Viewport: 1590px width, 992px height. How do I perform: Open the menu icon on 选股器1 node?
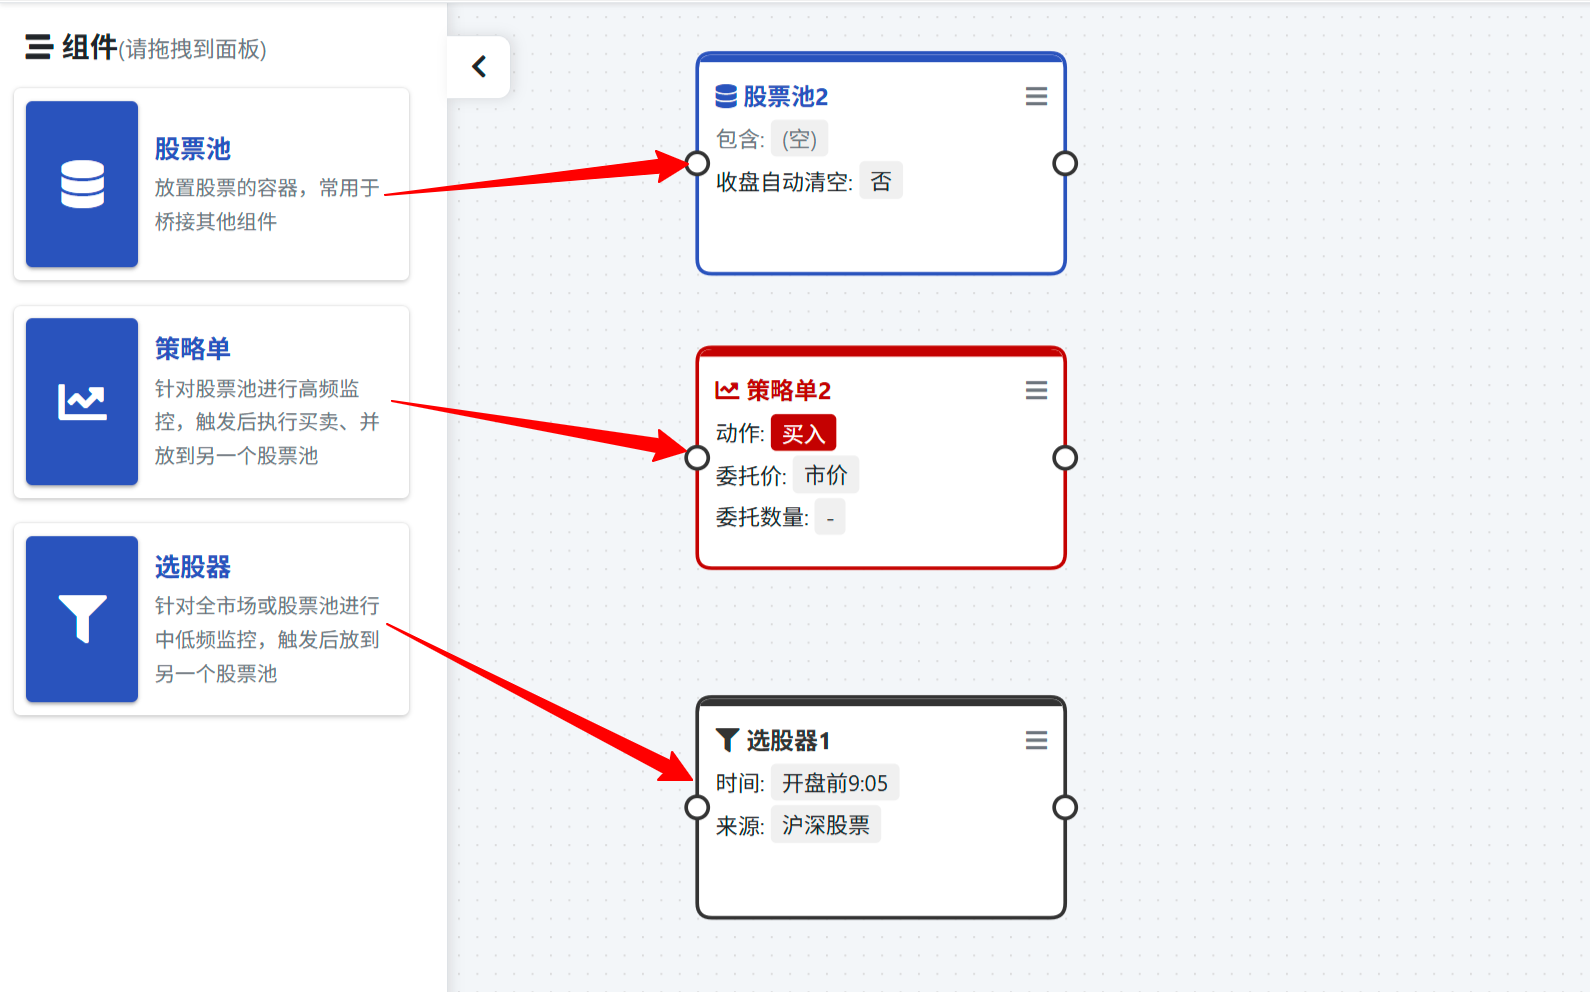pos(1036,741)
